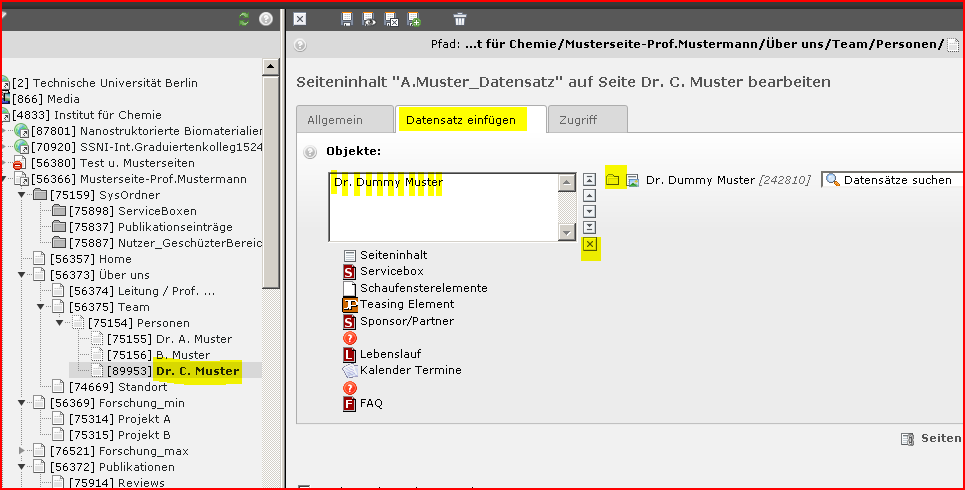
Task: Click the save and view page icon
Action: (x=369, y=19)
